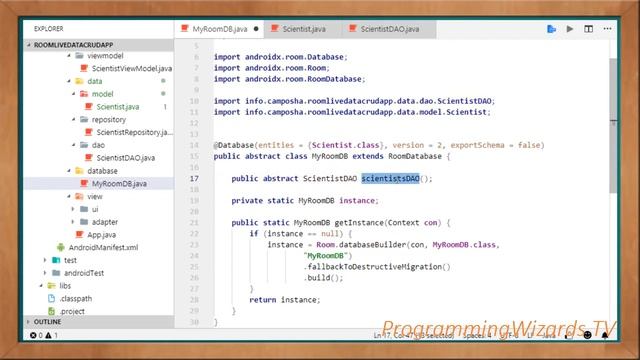Collapse the database folder arrow
Viewport: 640px width, 360px height.
point(69,171)
